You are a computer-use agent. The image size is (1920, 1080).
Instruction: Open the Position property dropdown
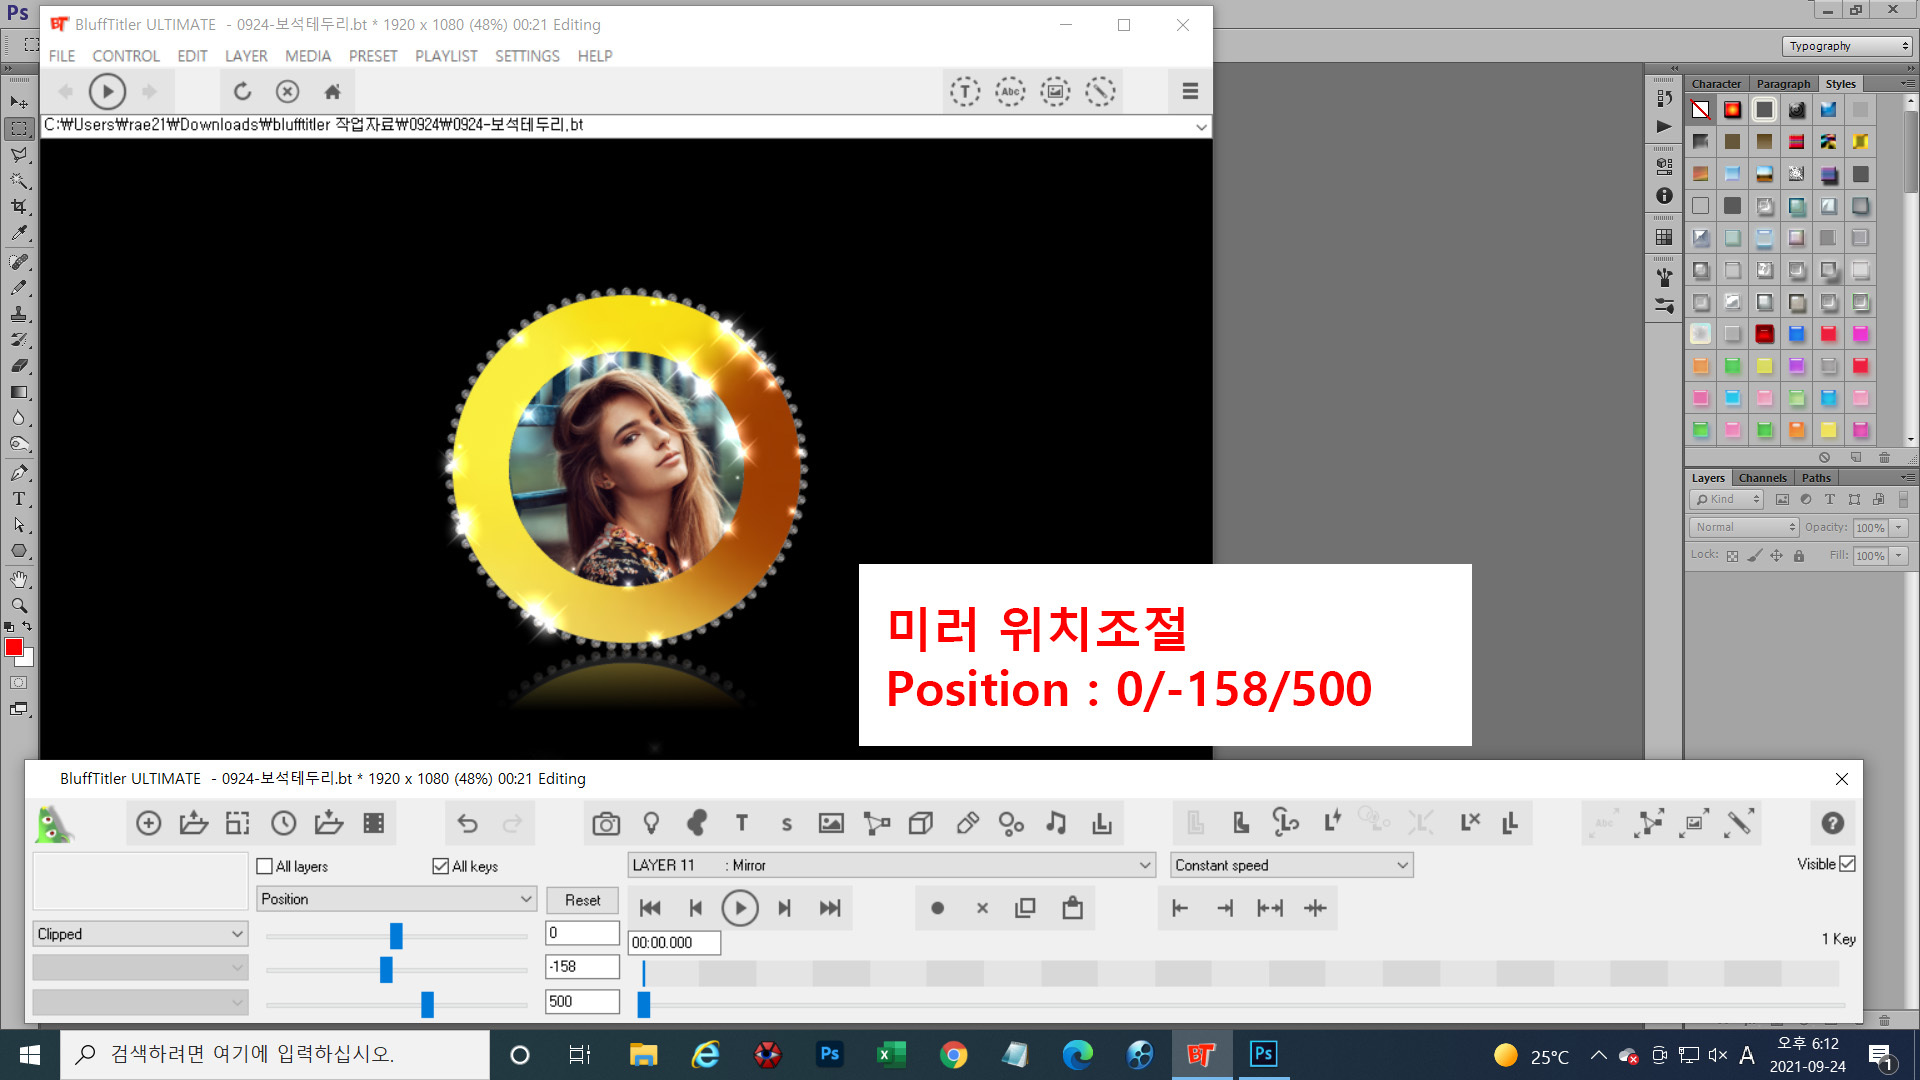pos(396,899)
